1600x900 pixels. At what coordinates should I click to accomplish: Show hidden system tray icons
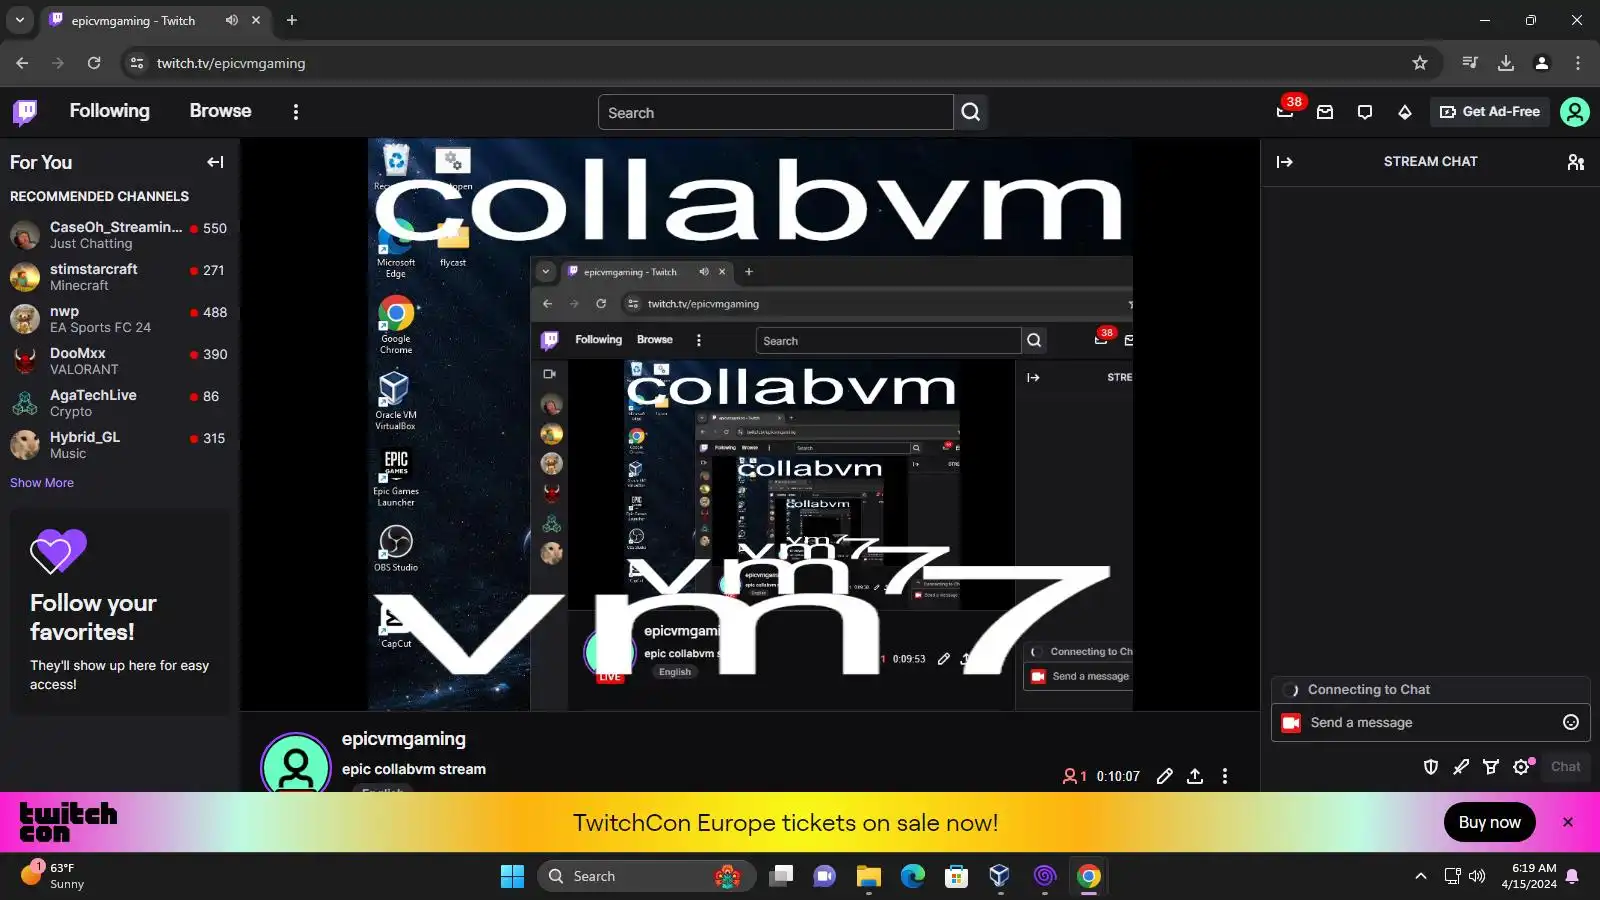(x=1420, y=876)
